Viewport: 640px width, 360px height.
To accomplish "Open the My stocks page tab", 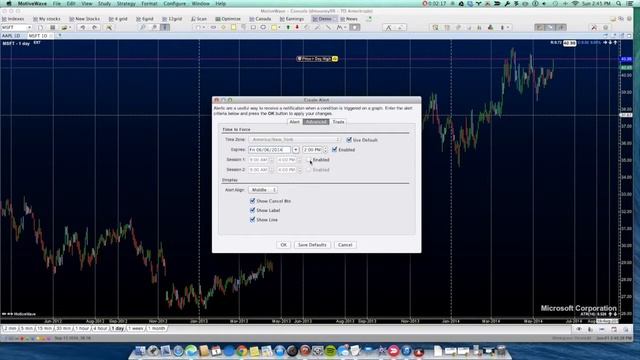I will 47,19.
